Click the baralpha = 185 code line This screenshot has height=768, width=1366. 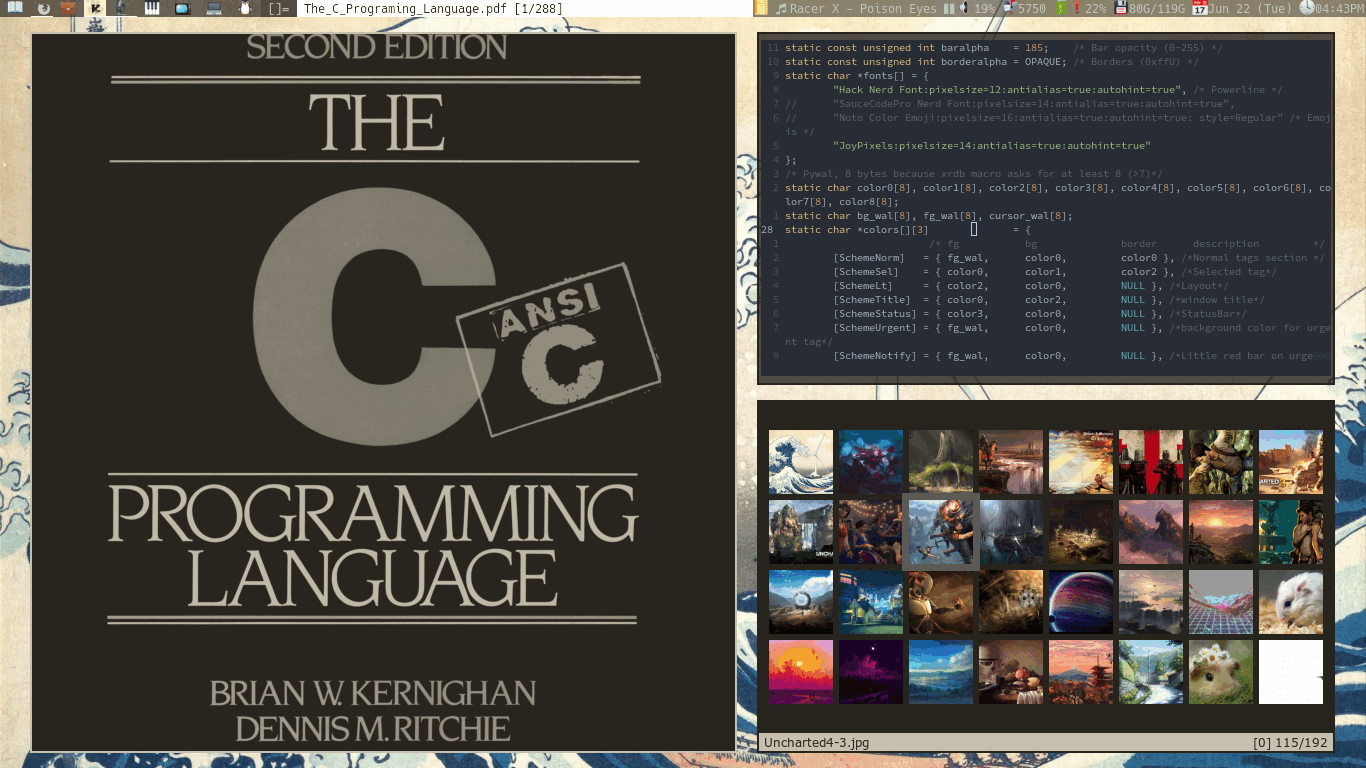1003,48
